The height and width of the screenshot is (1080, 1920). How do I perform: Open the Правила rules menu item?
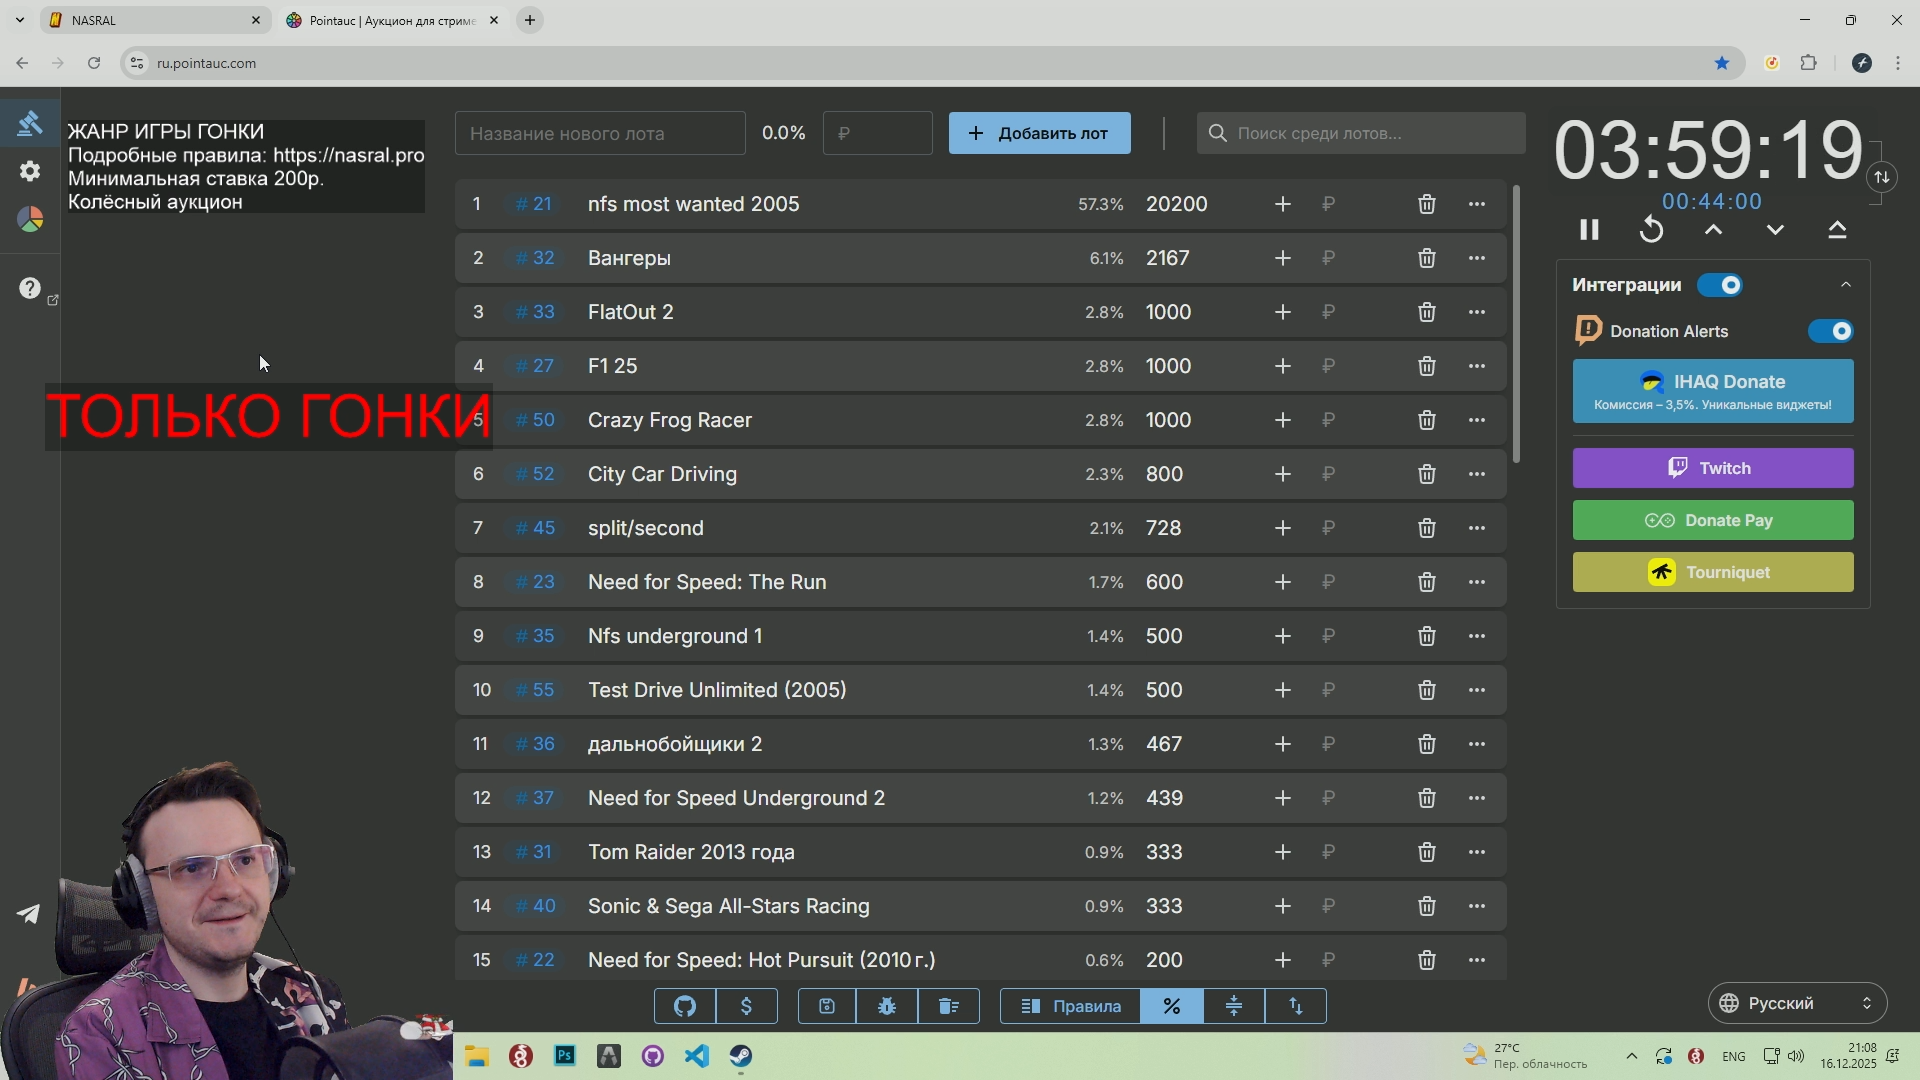click(x=1071, y=1006)
